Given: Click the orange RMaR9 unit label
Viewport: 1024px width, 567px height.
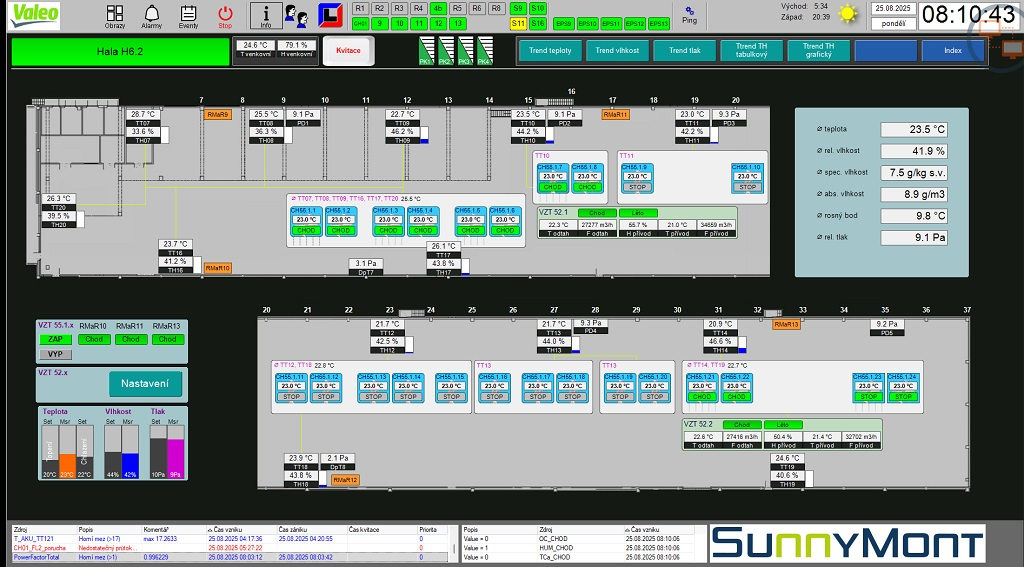Looking at the screenshot, I should point(217,115).
